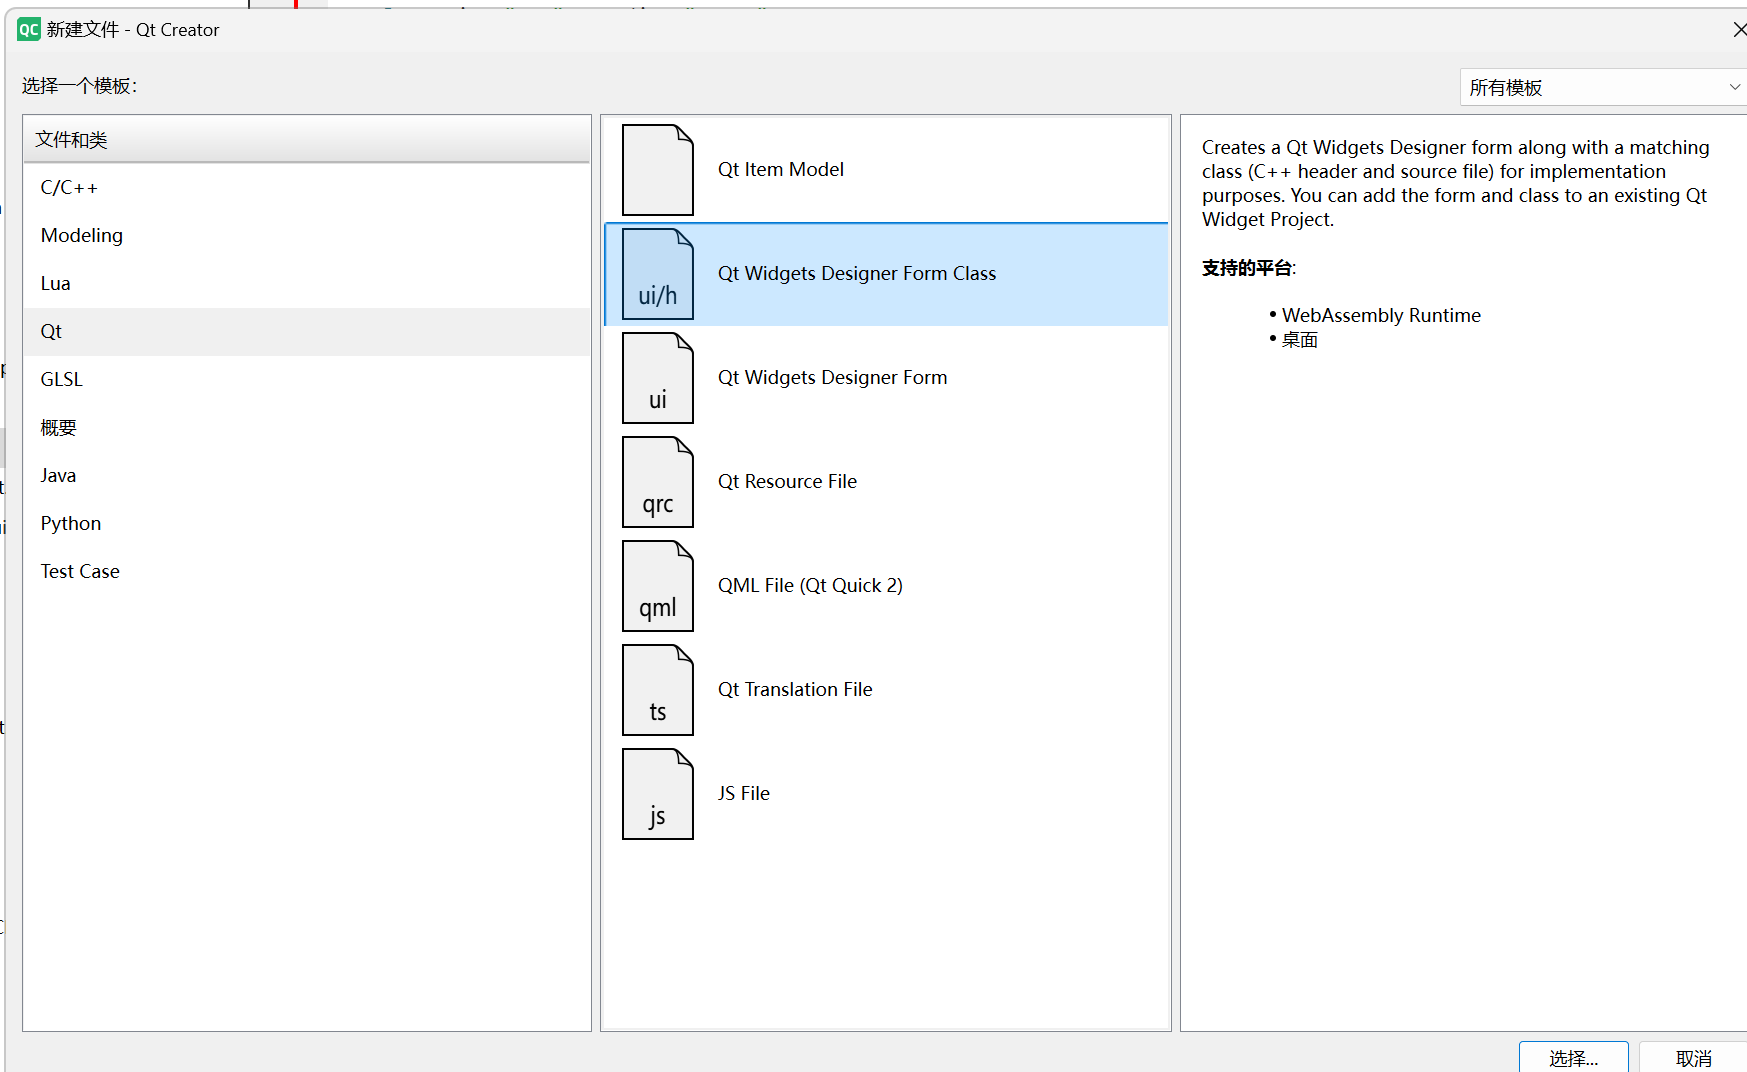Open the 所有模板 template filter dropdown
The height and width of the screenshot is (1072, 1747).
click(x=1603, y=87)
